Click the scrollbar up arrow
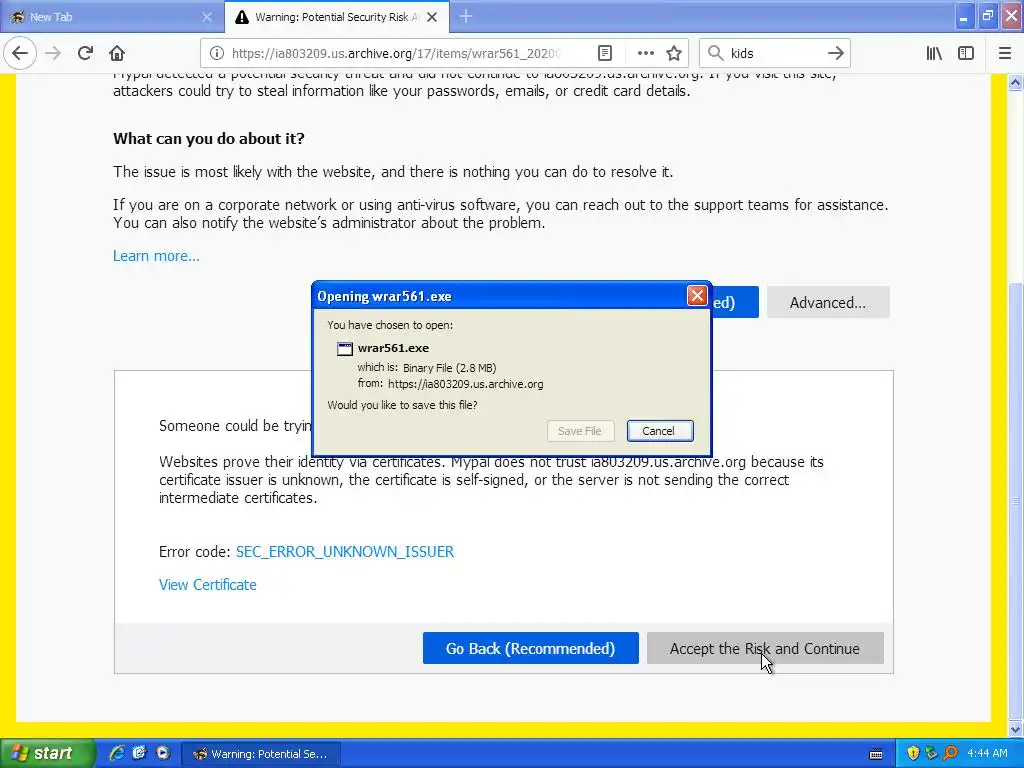1024x768 pixels. point(1016,82)
